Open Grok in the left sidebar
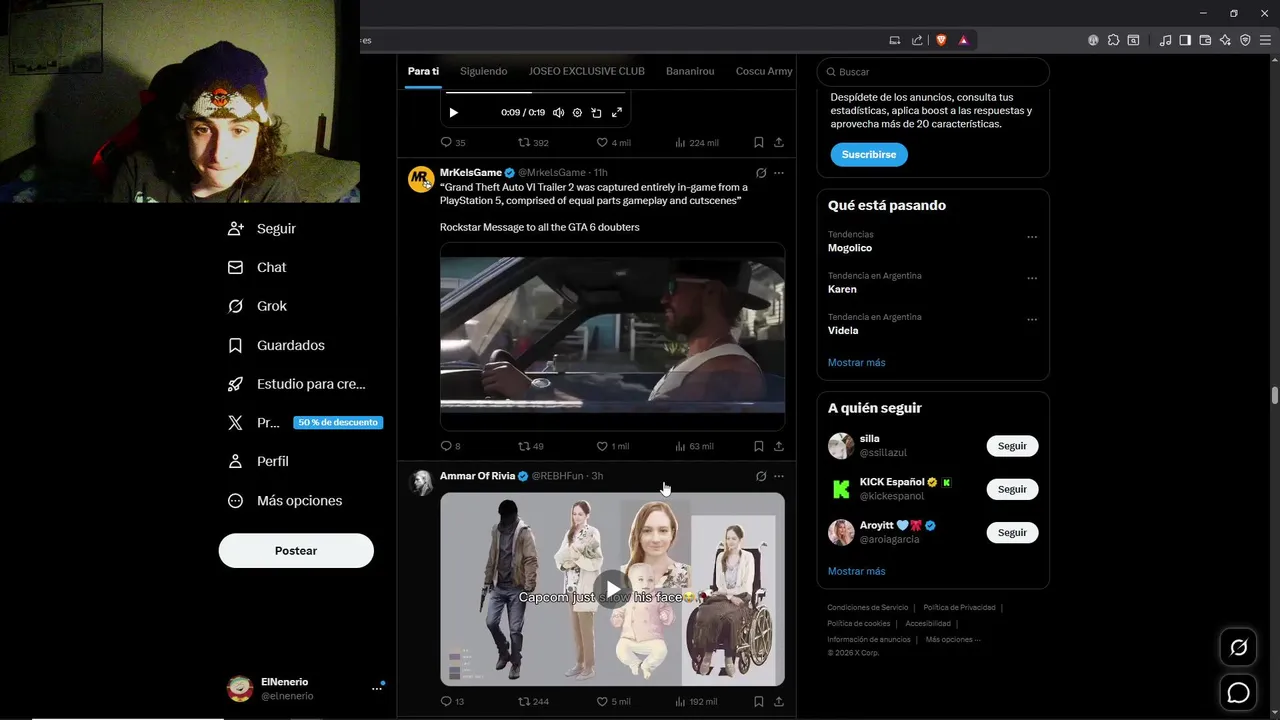This screenshot has height=720, width=1280. point(257,306)
